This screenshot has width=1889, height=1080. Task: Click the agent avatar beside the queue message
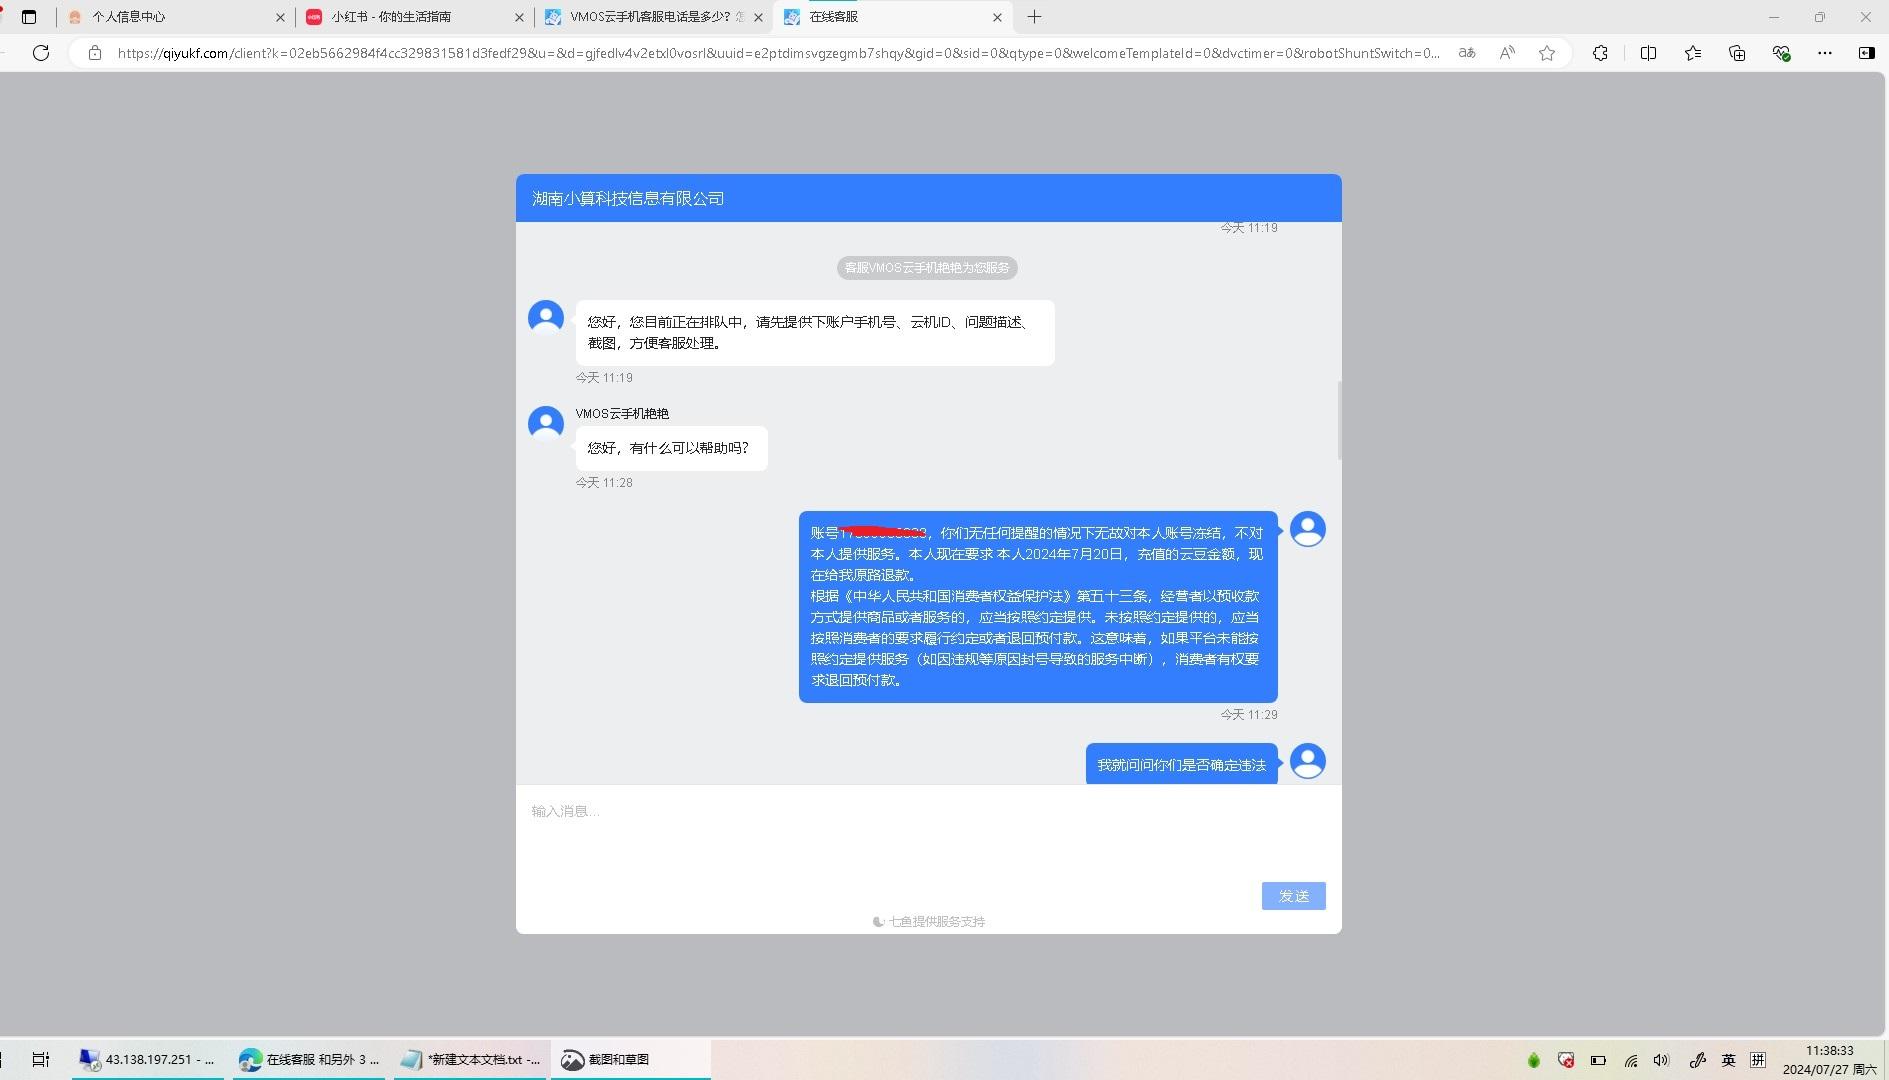[x=546, y=318]
